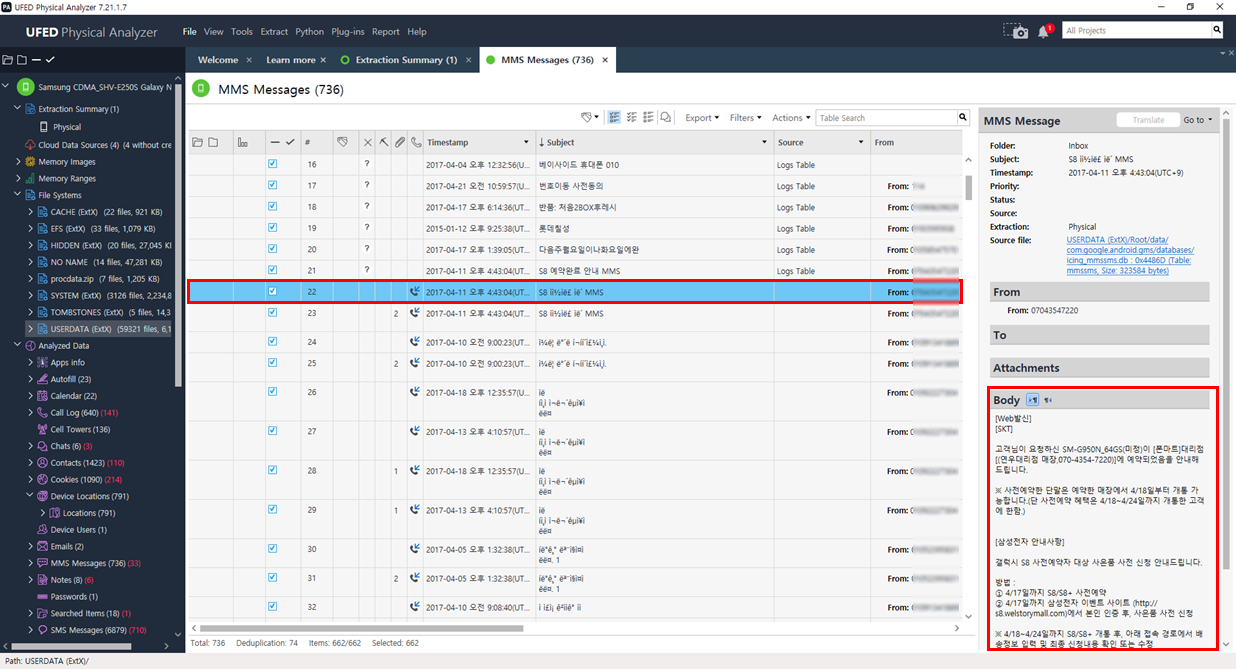Click the Chats icon in tree
The image size is (1236, 669).
click(x=42, y=446)
